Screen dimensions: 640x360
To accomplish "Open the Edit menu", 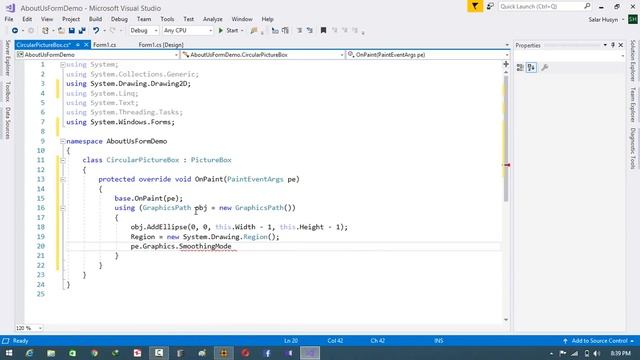I will pyautogui.click(x=27, y=19).
